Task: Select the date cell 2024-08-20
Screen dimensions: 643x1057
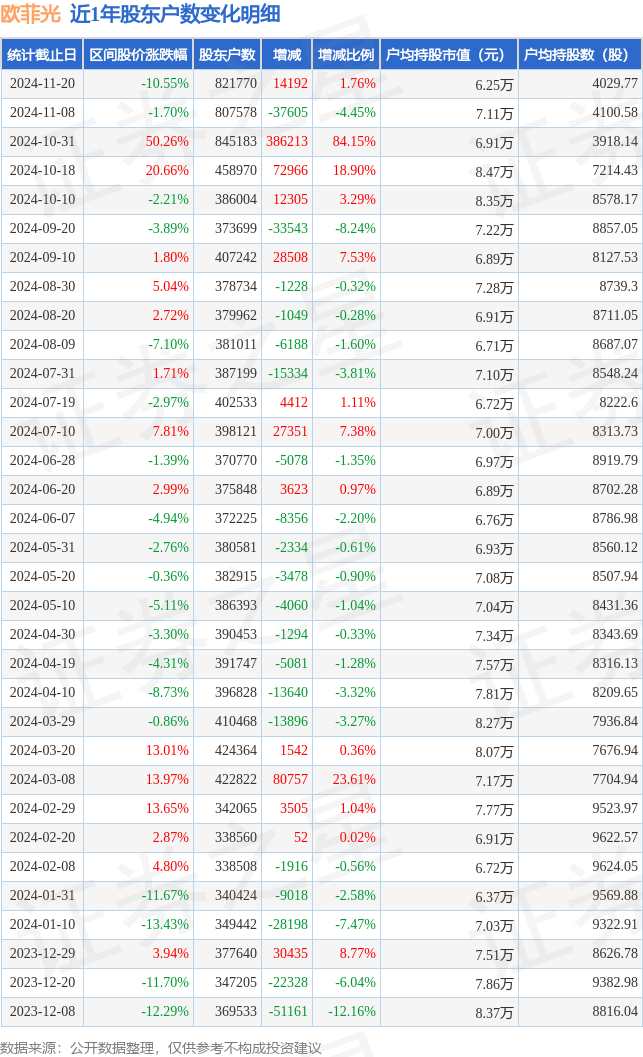Action: click(x=42, y=315)
